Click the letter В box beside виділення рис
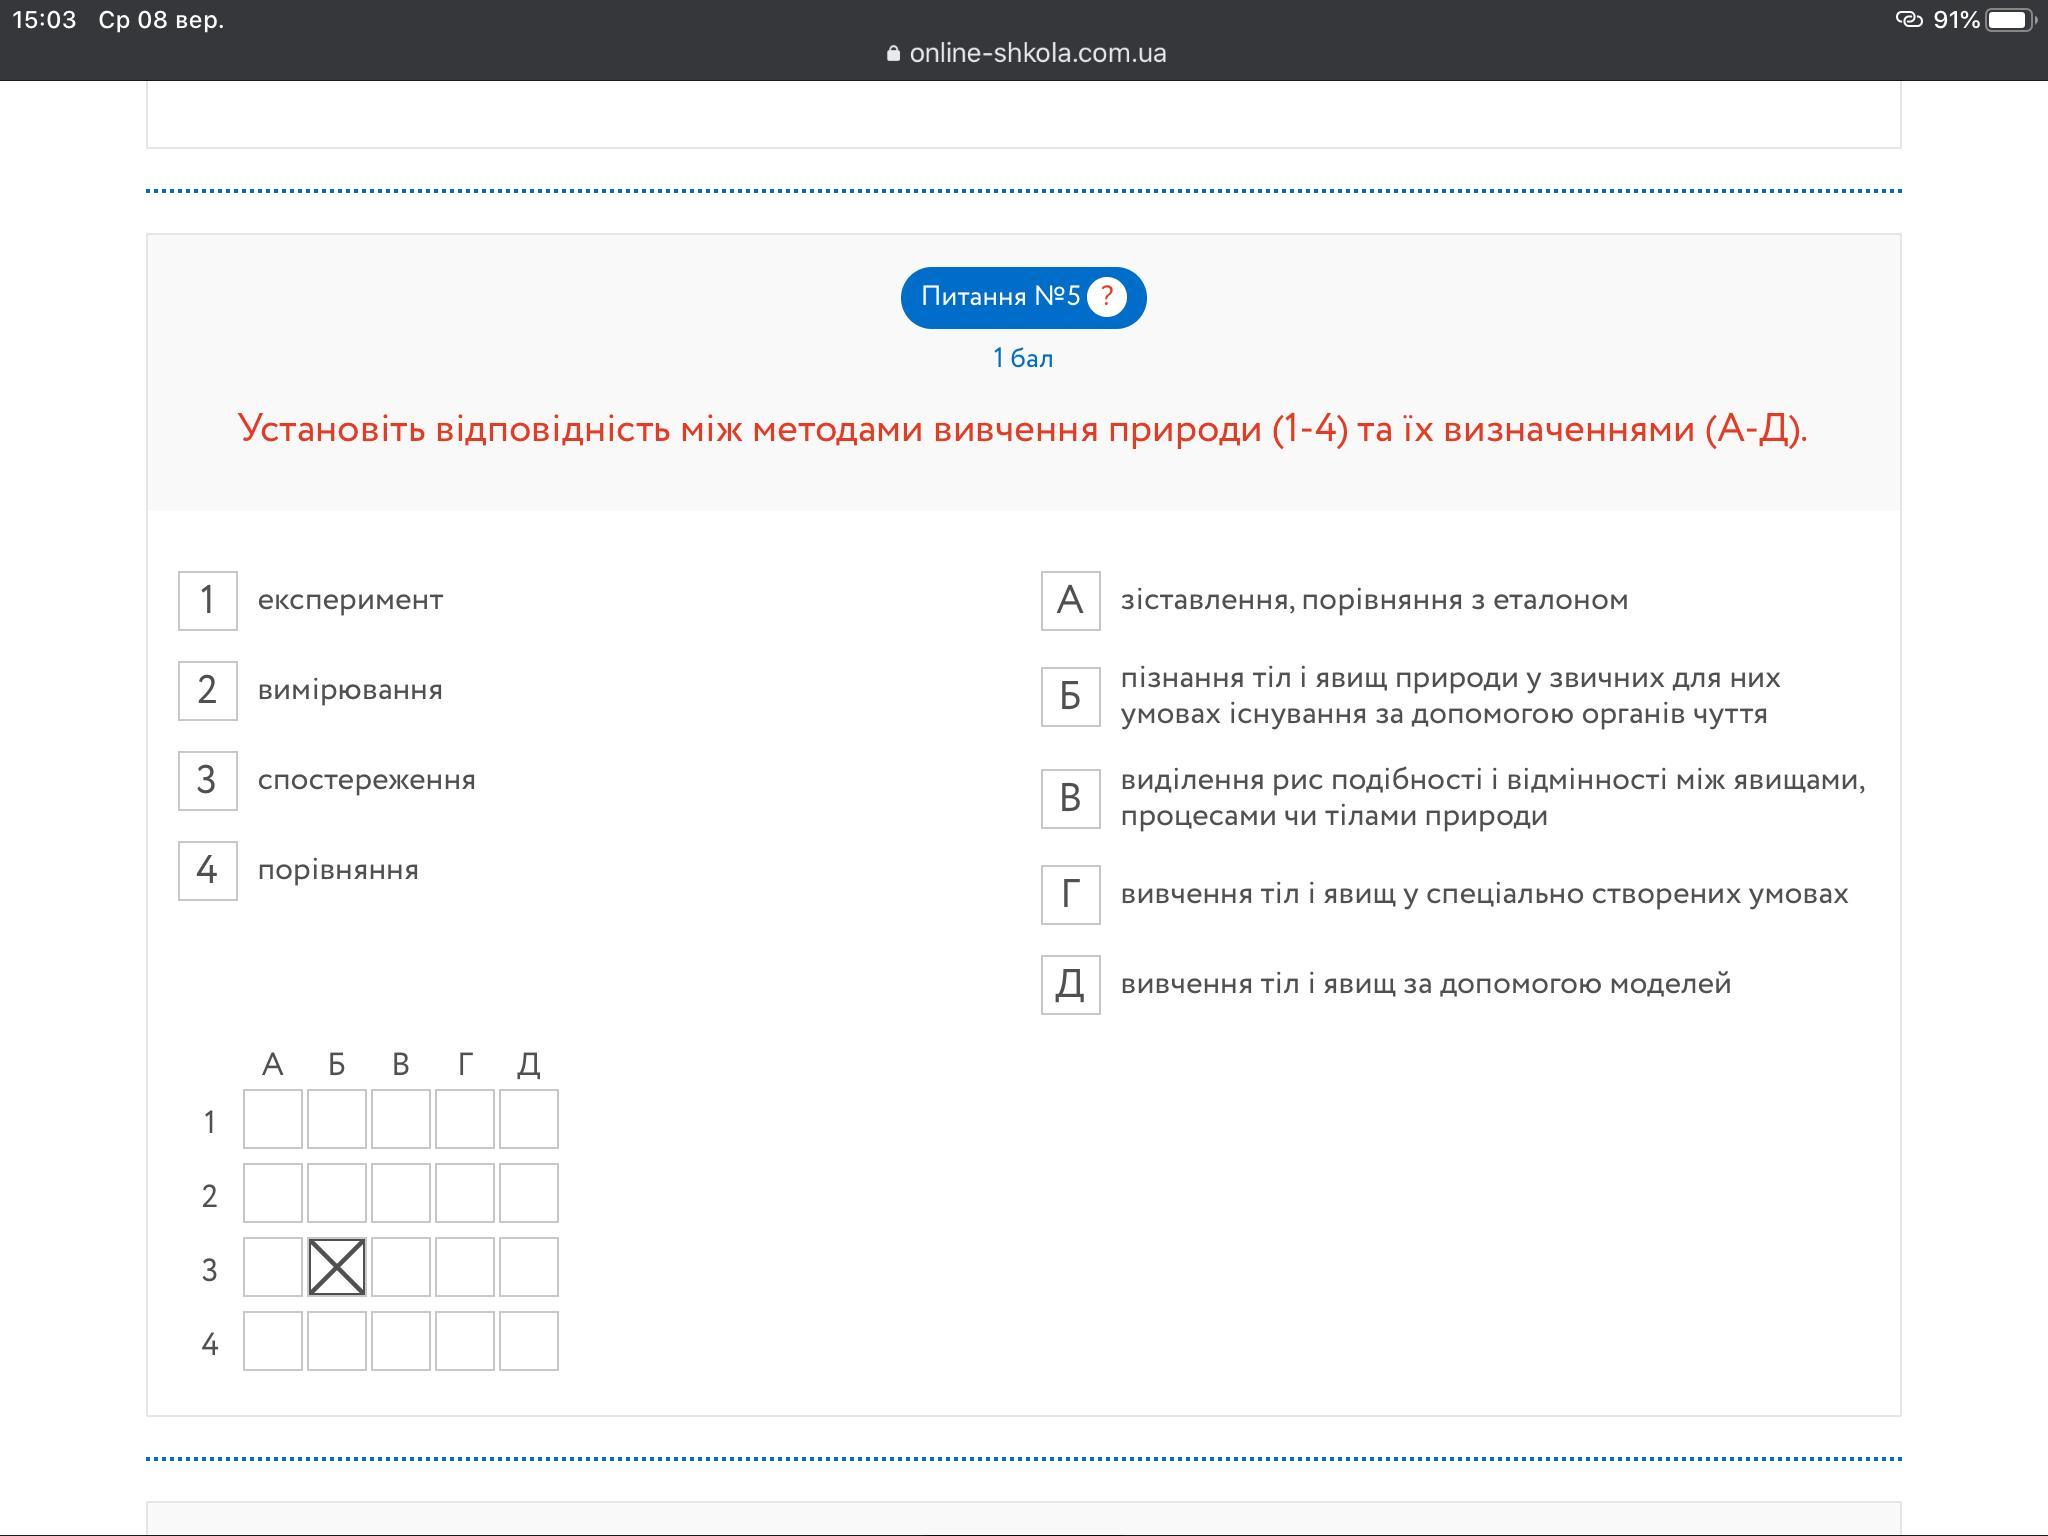 click(1070, 798)
